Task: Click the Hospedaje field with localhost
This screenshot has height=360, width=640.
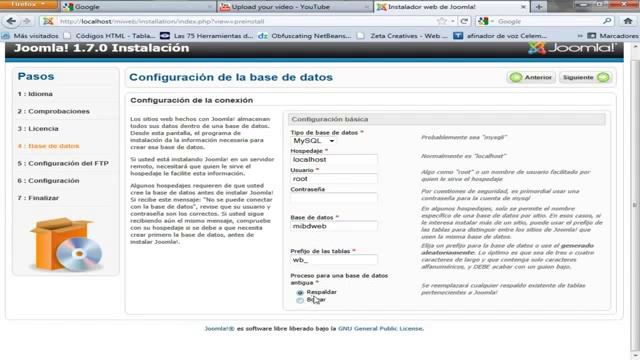Action: click(x=334, y=160)
